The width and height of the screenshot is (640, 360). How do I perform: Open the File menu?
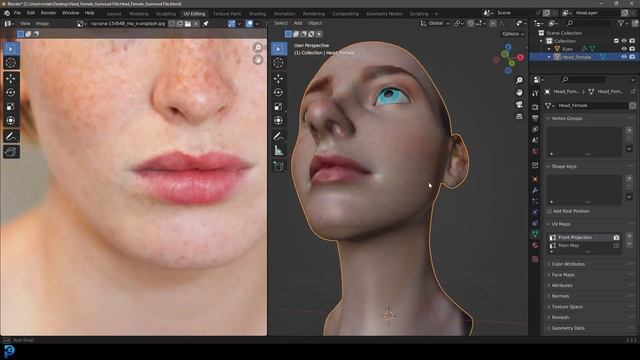(x=18, y=13)
